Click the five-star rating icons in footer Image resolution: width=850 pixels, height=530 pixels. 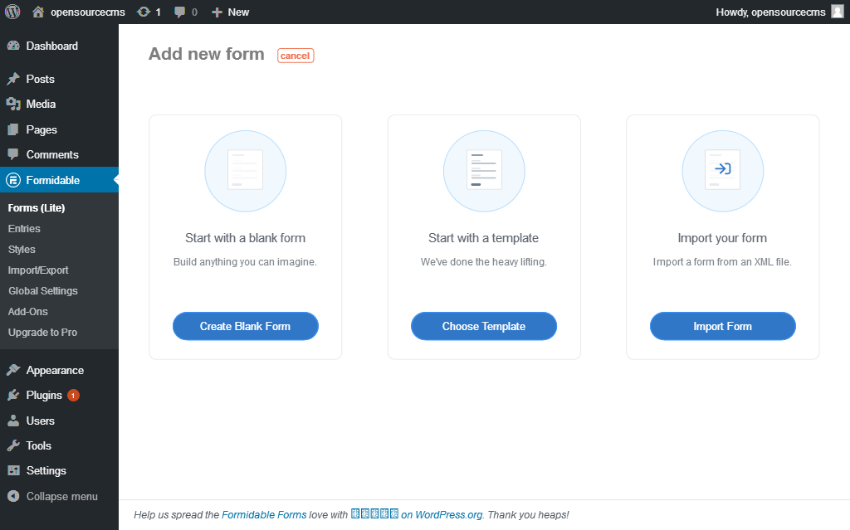tap(375, 514)
